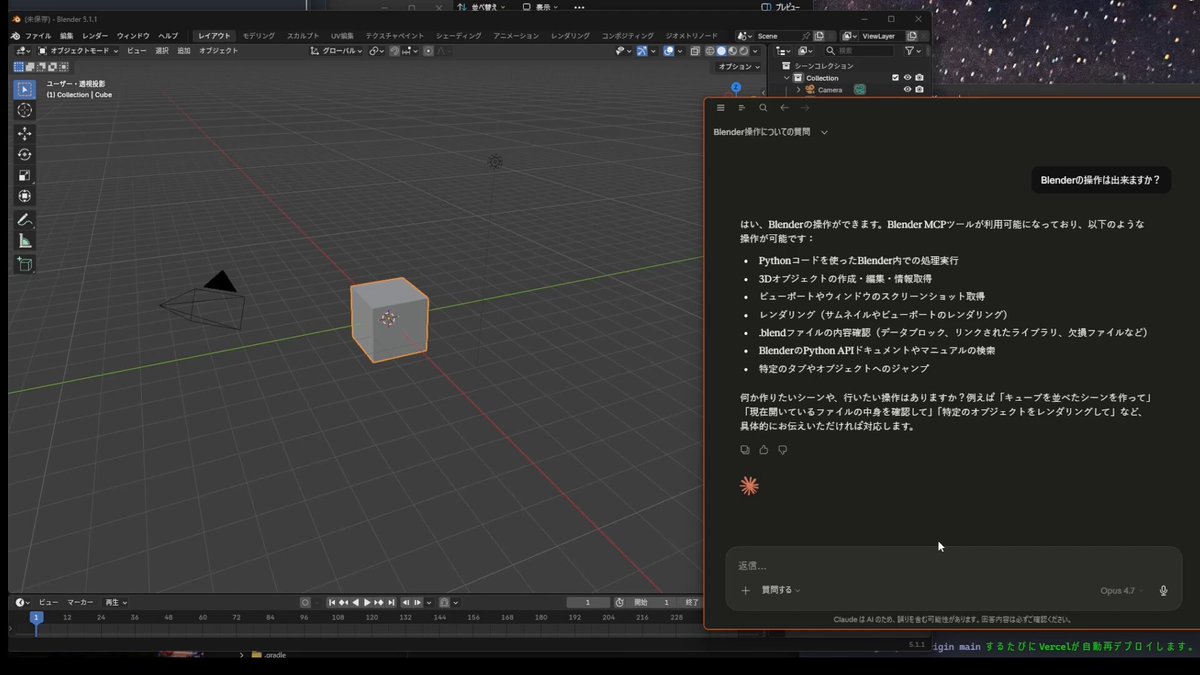Open the Opus 4.7 model selector

point(1122,591)
